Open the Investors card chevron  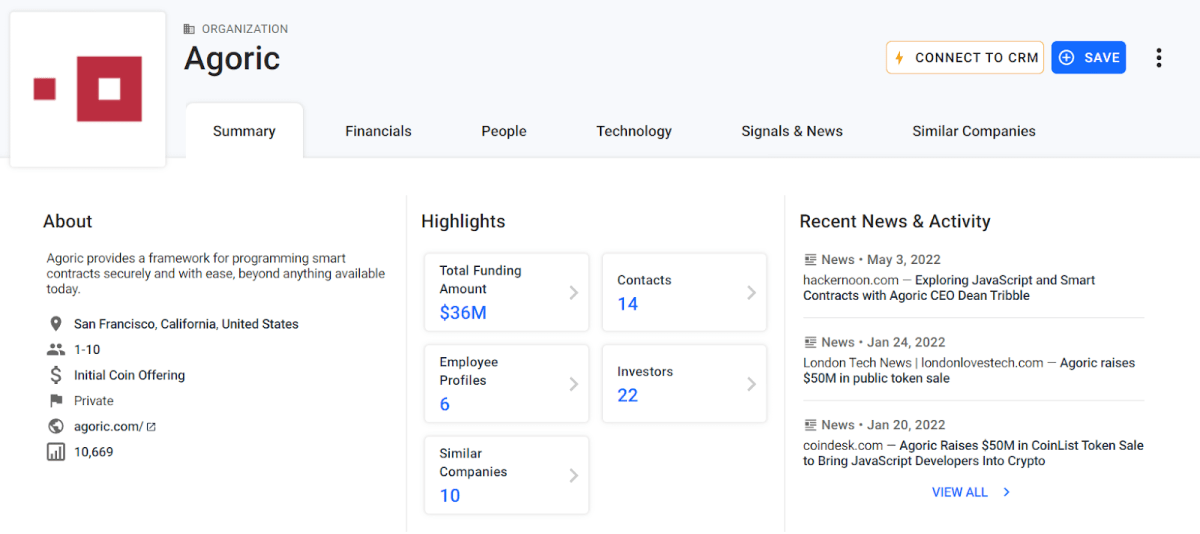tap(751, 384)
